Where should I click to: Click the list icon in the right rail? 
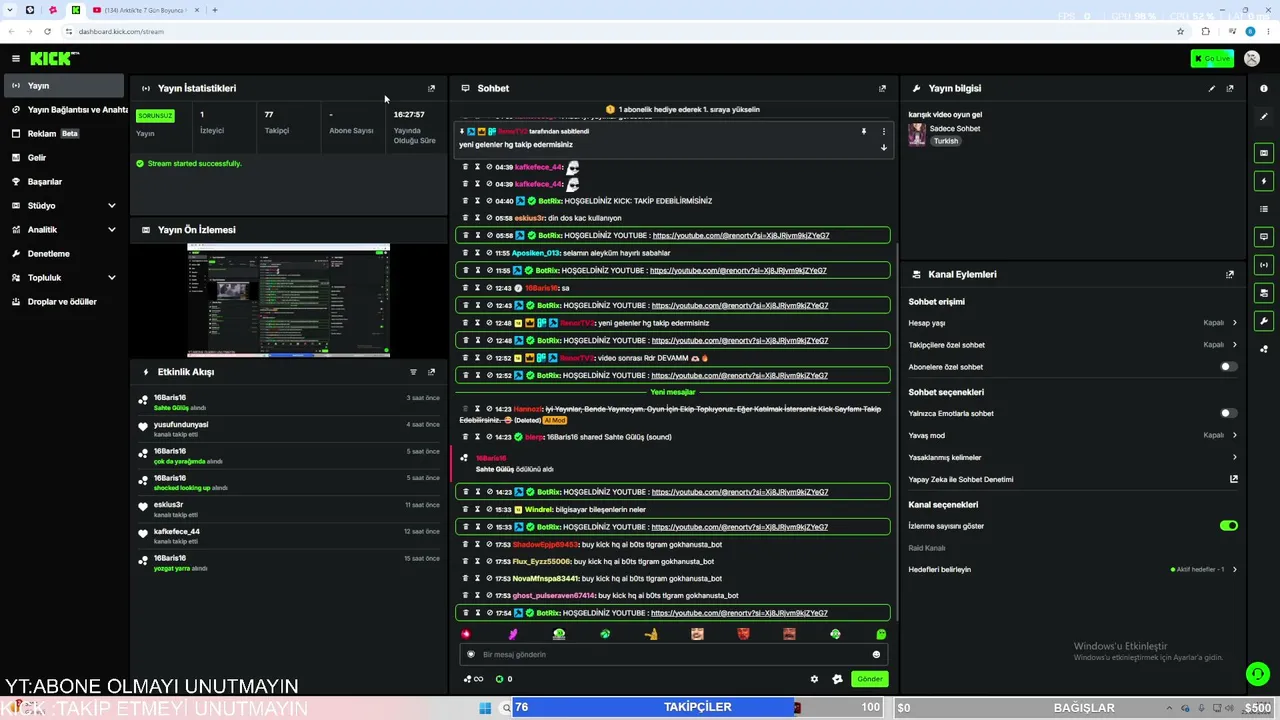[x=1264, y=209]
